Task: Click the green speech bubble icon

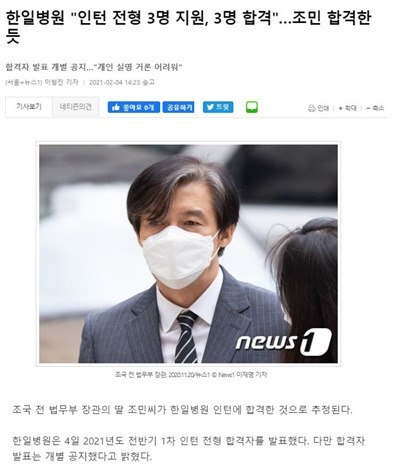Action: click(252, 107)
